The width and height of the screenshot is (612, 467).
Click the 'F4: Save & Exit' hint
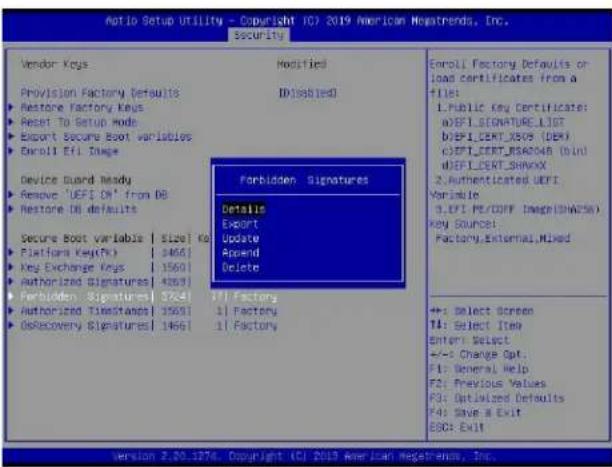coord(475,413)
